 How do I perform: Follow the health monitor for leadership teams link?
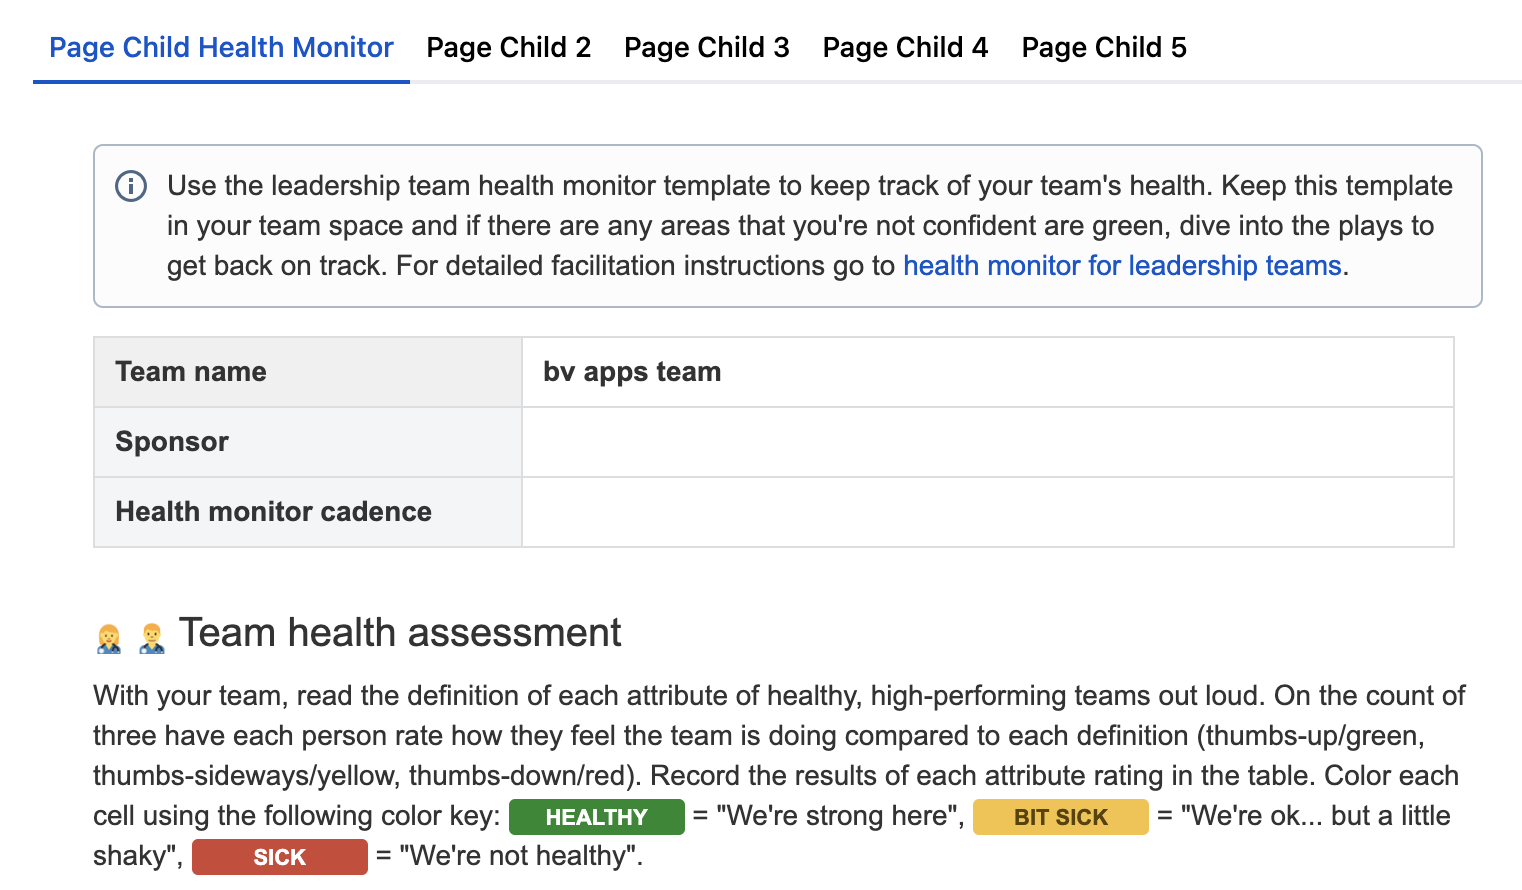click(1121, 266)
